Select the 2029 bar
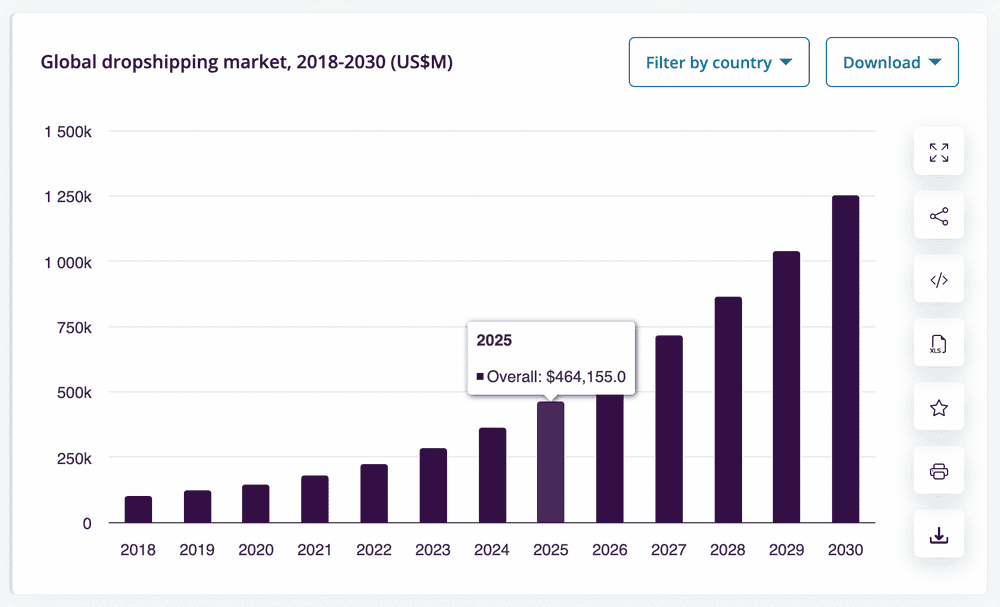1000x607 pixels. click(786, 387)
